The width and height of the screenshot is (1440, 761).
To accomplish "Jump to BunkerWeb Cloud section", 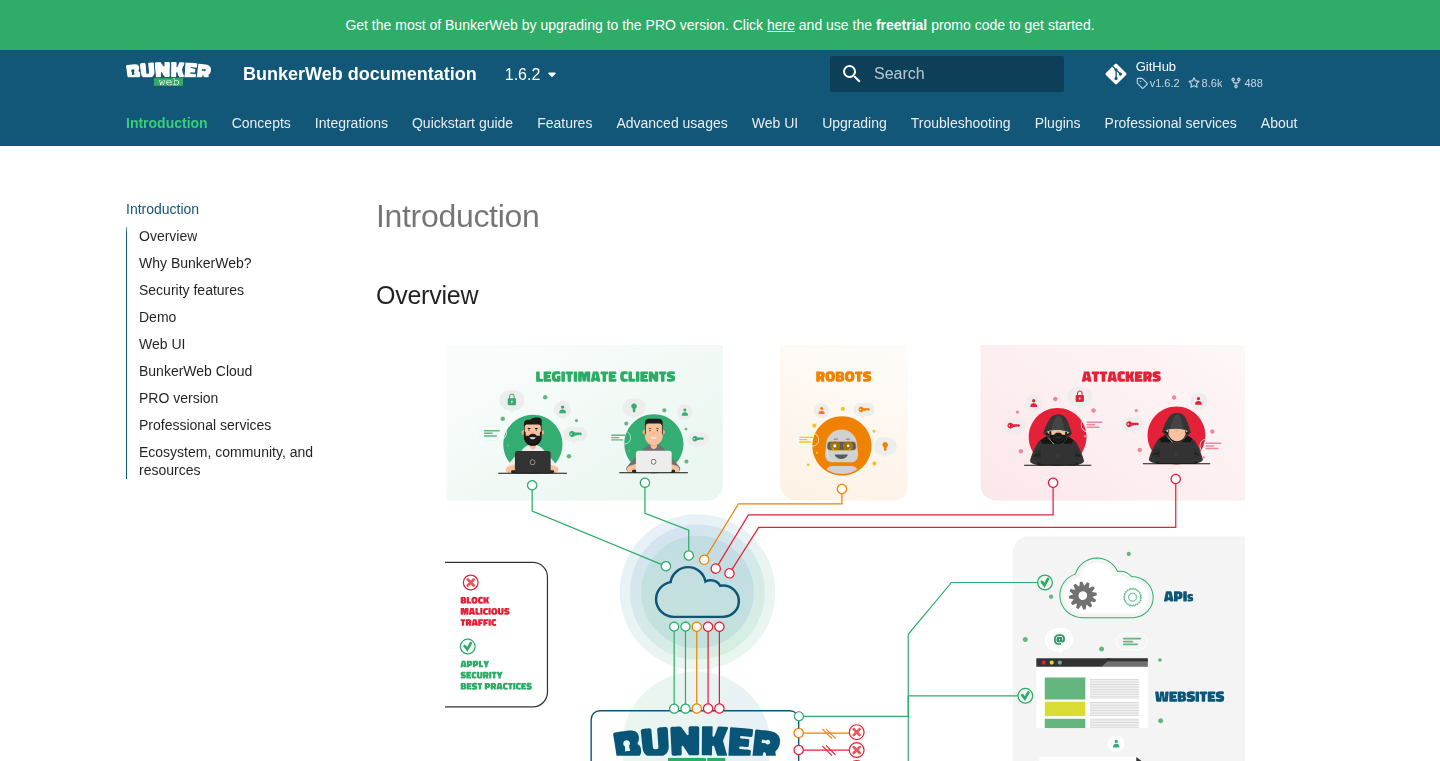I will (195, 371).
